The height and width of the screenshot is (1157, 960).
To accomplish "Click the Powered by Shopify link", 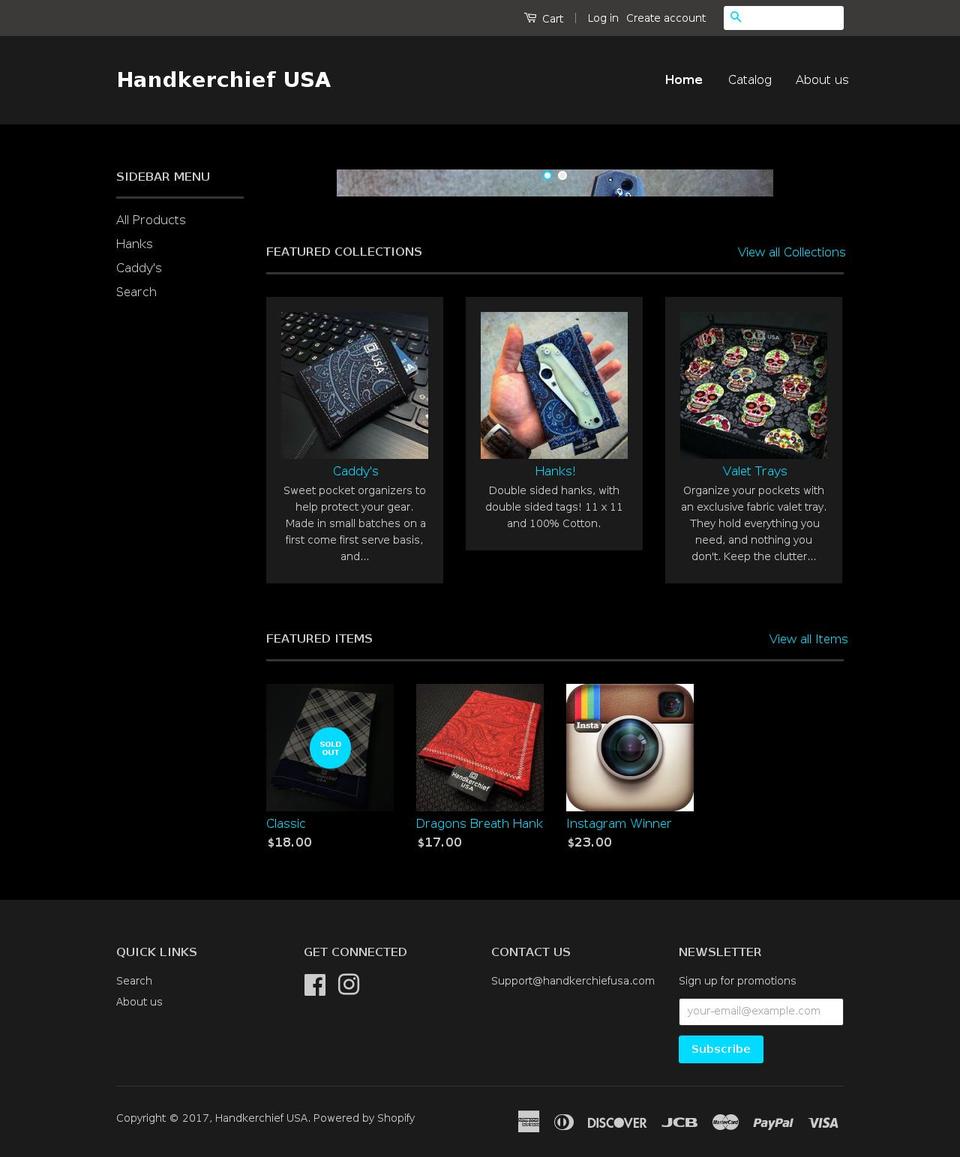I will click(x=364, y=1118).
